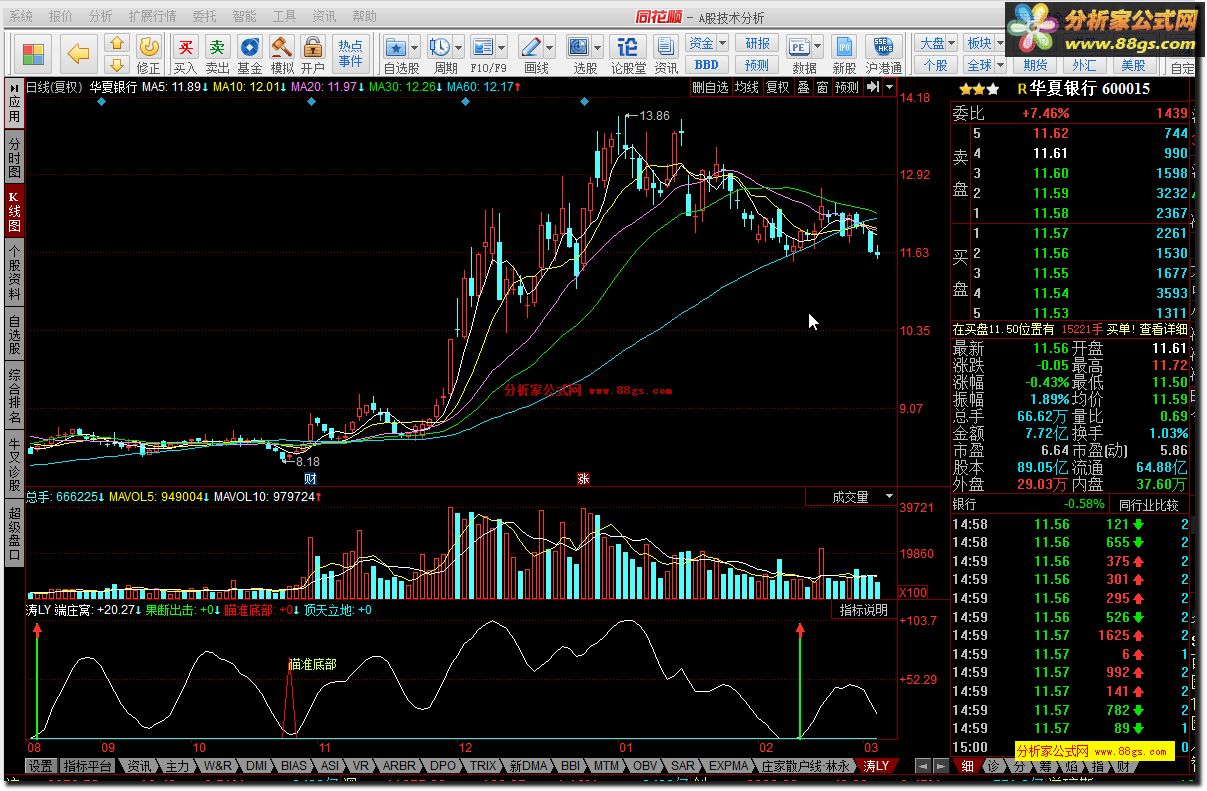Click the 指标平台 bottom tab
1207x791 pixels.
(87, 766)
